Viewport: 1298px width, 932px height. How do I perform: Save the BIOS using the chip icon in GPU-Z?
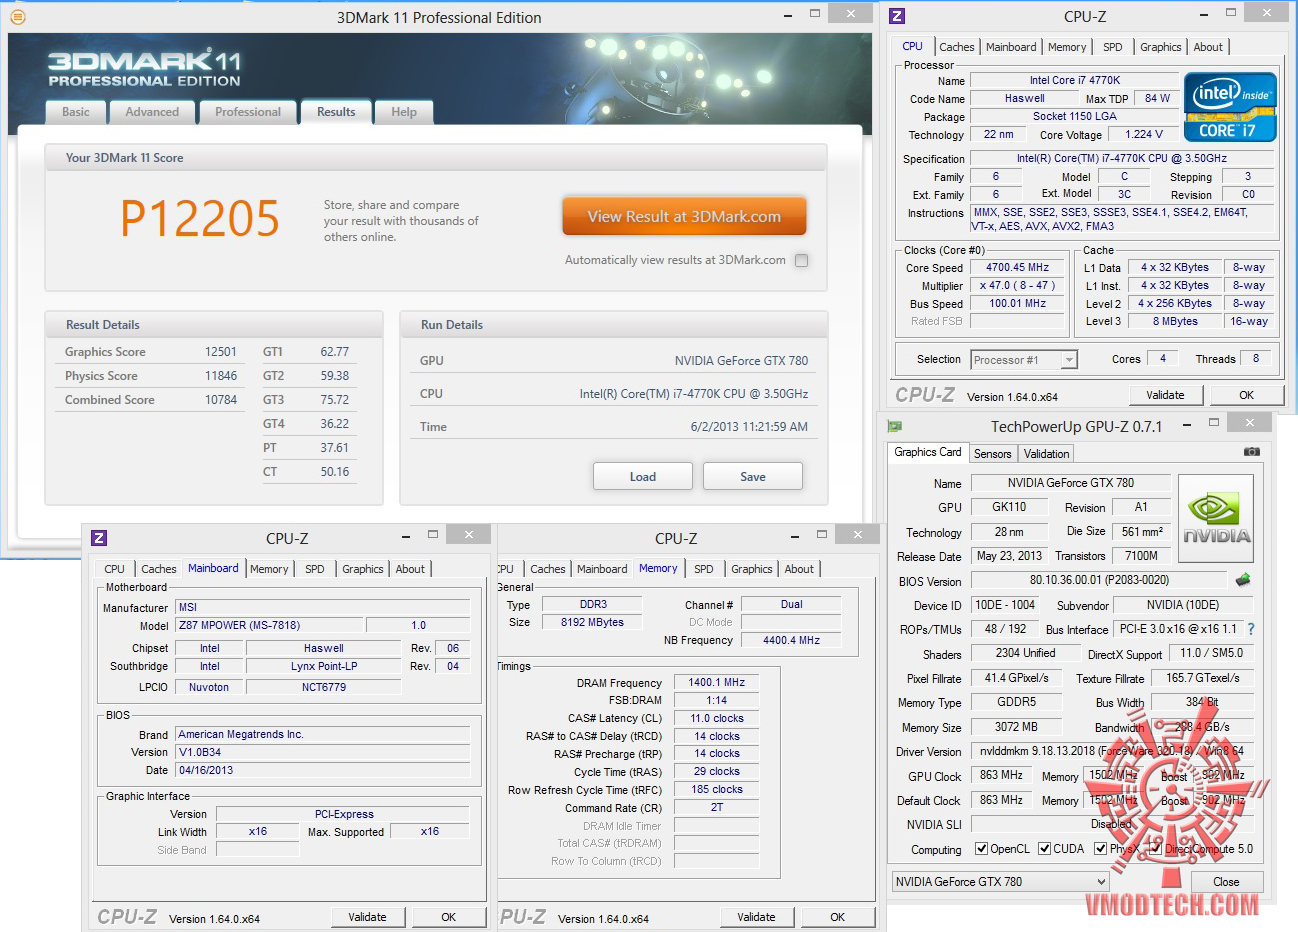1244,579
